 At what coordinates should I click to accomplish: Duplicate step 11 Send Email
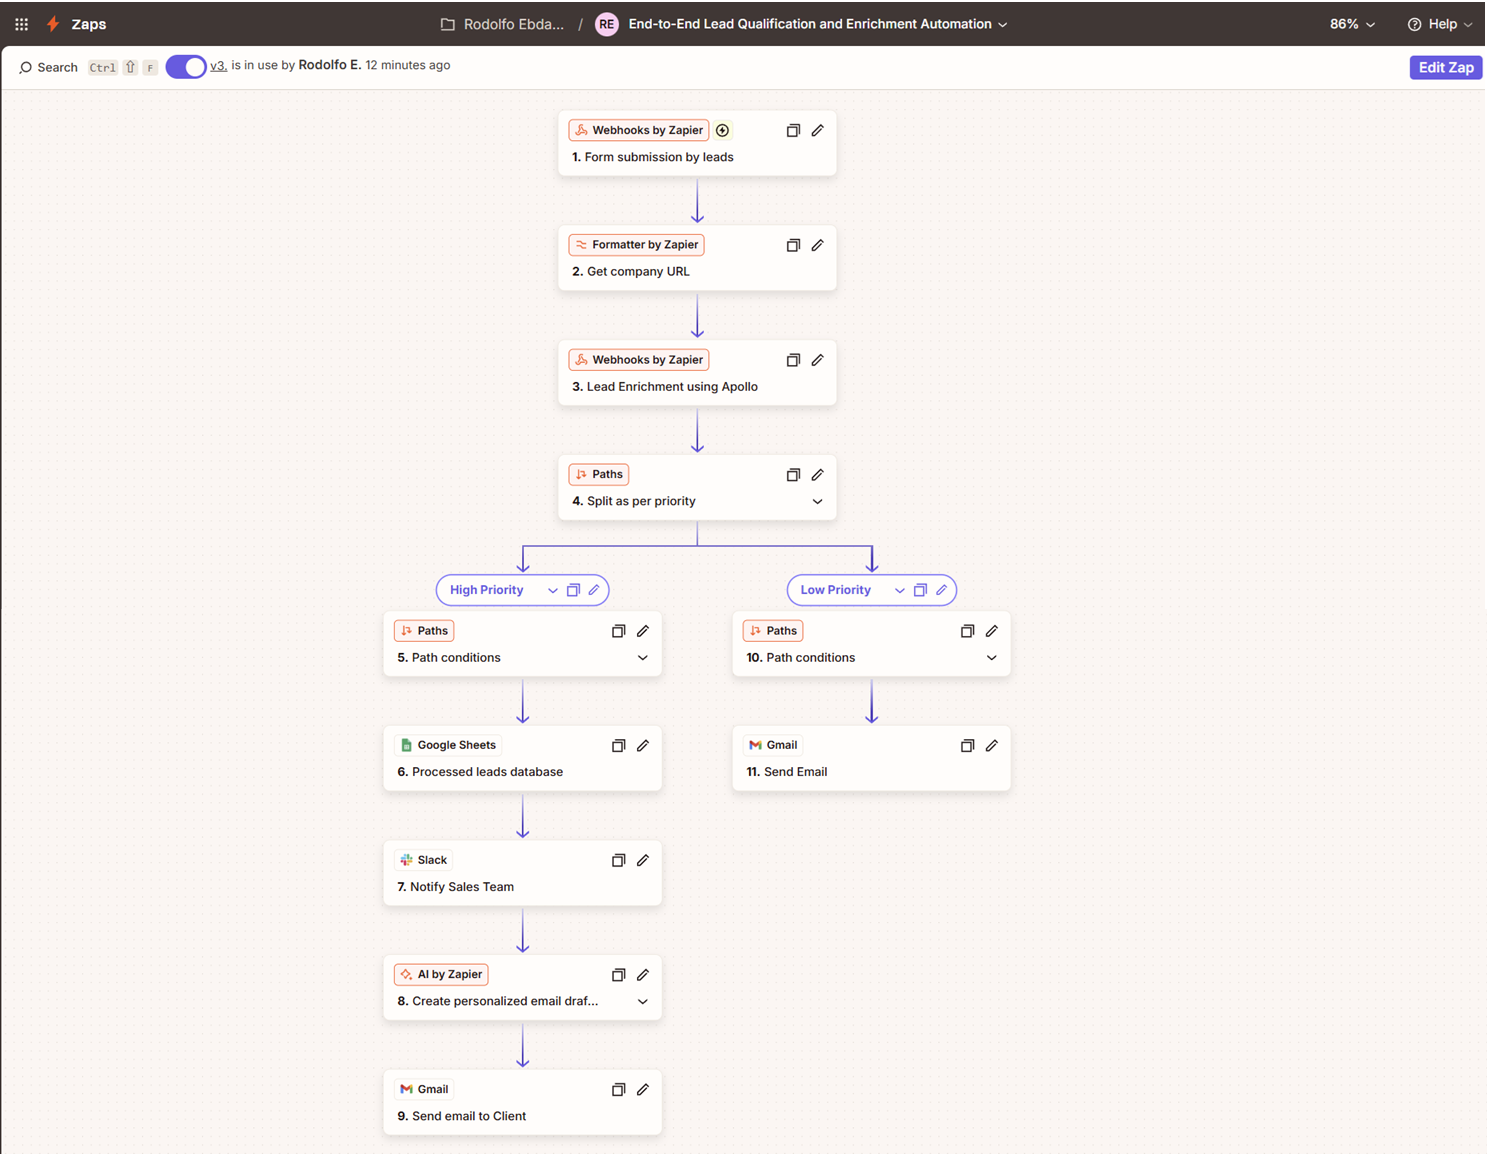pyautogui.click(x=967, y=746)
